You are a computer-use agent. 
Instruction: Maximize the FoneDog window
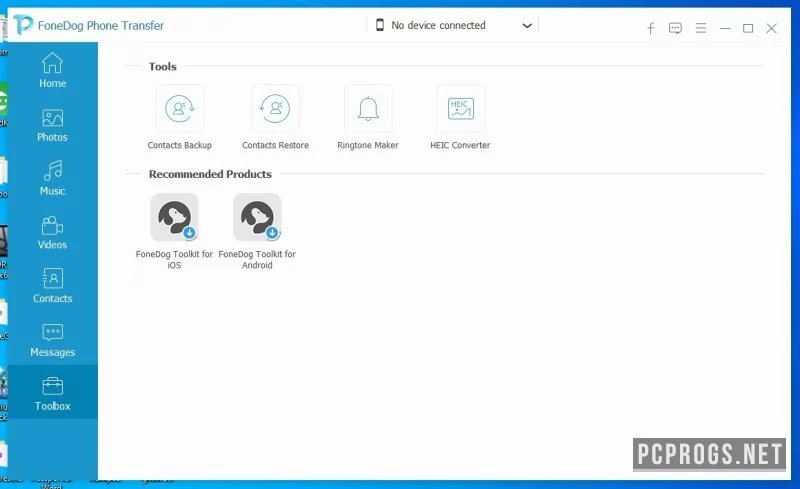(x=748, y=29)
